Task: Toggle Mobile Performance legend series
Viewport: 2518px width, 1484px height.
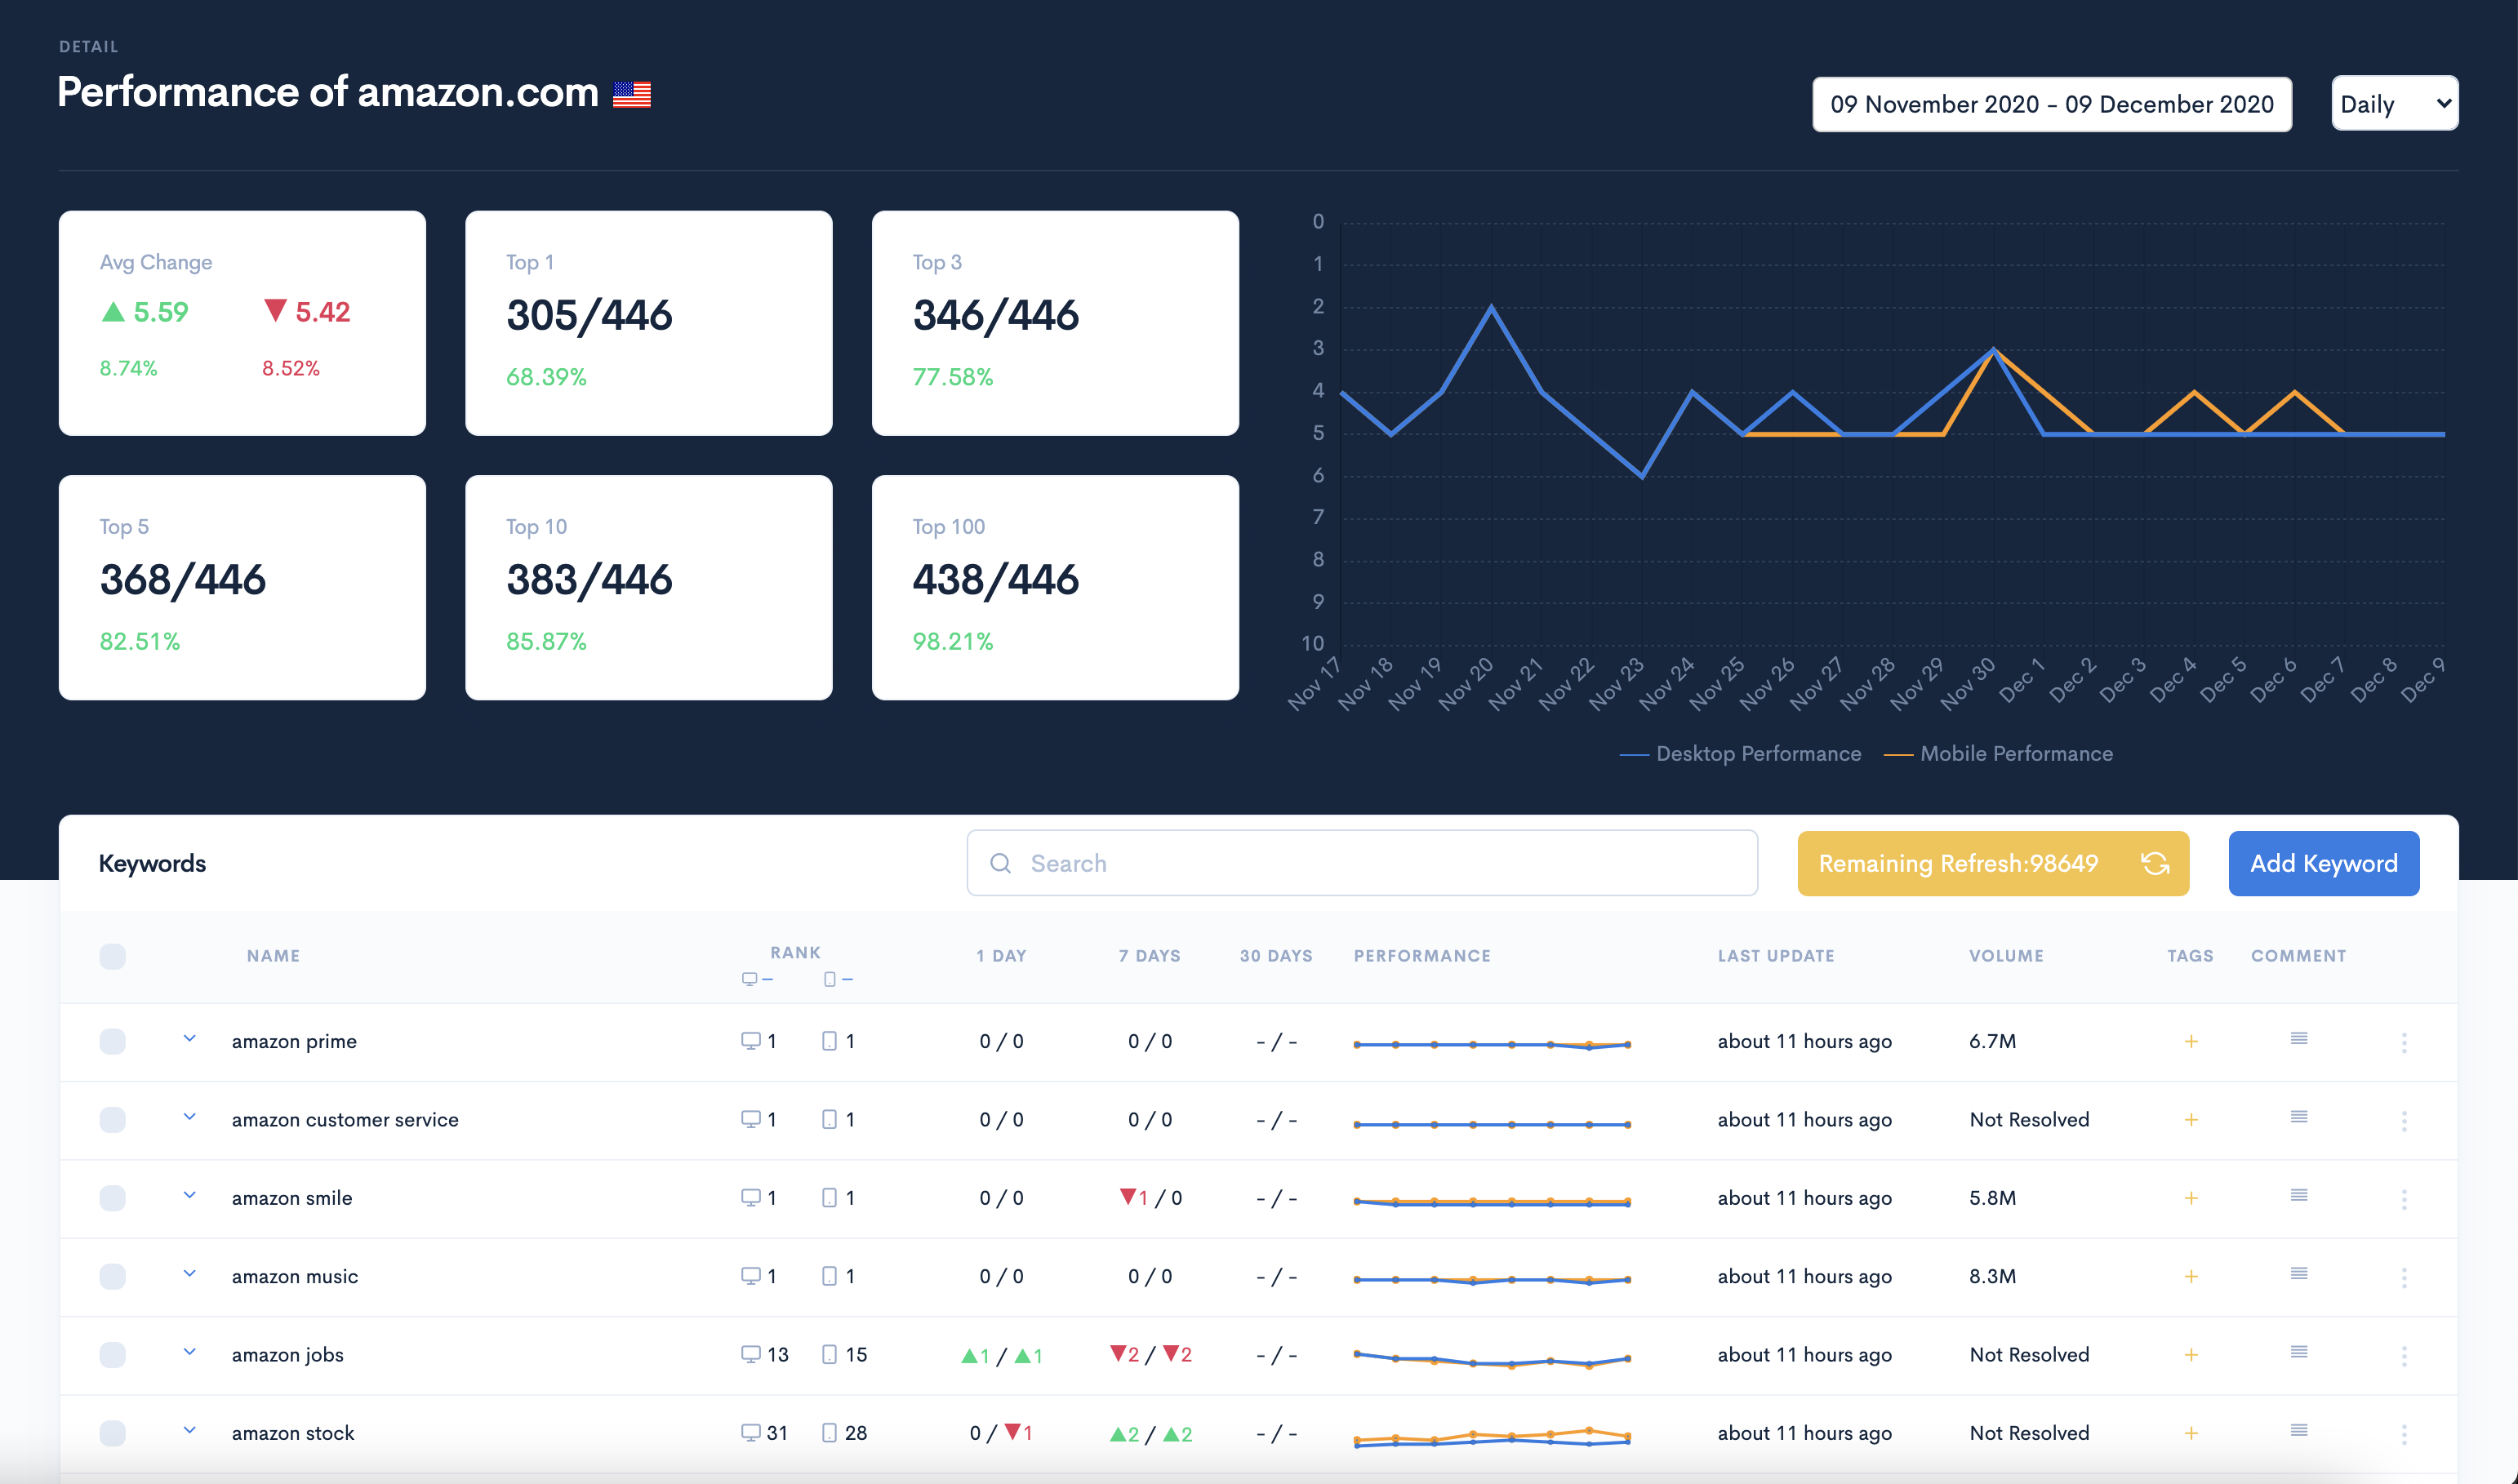Action: coord(1998,753)
